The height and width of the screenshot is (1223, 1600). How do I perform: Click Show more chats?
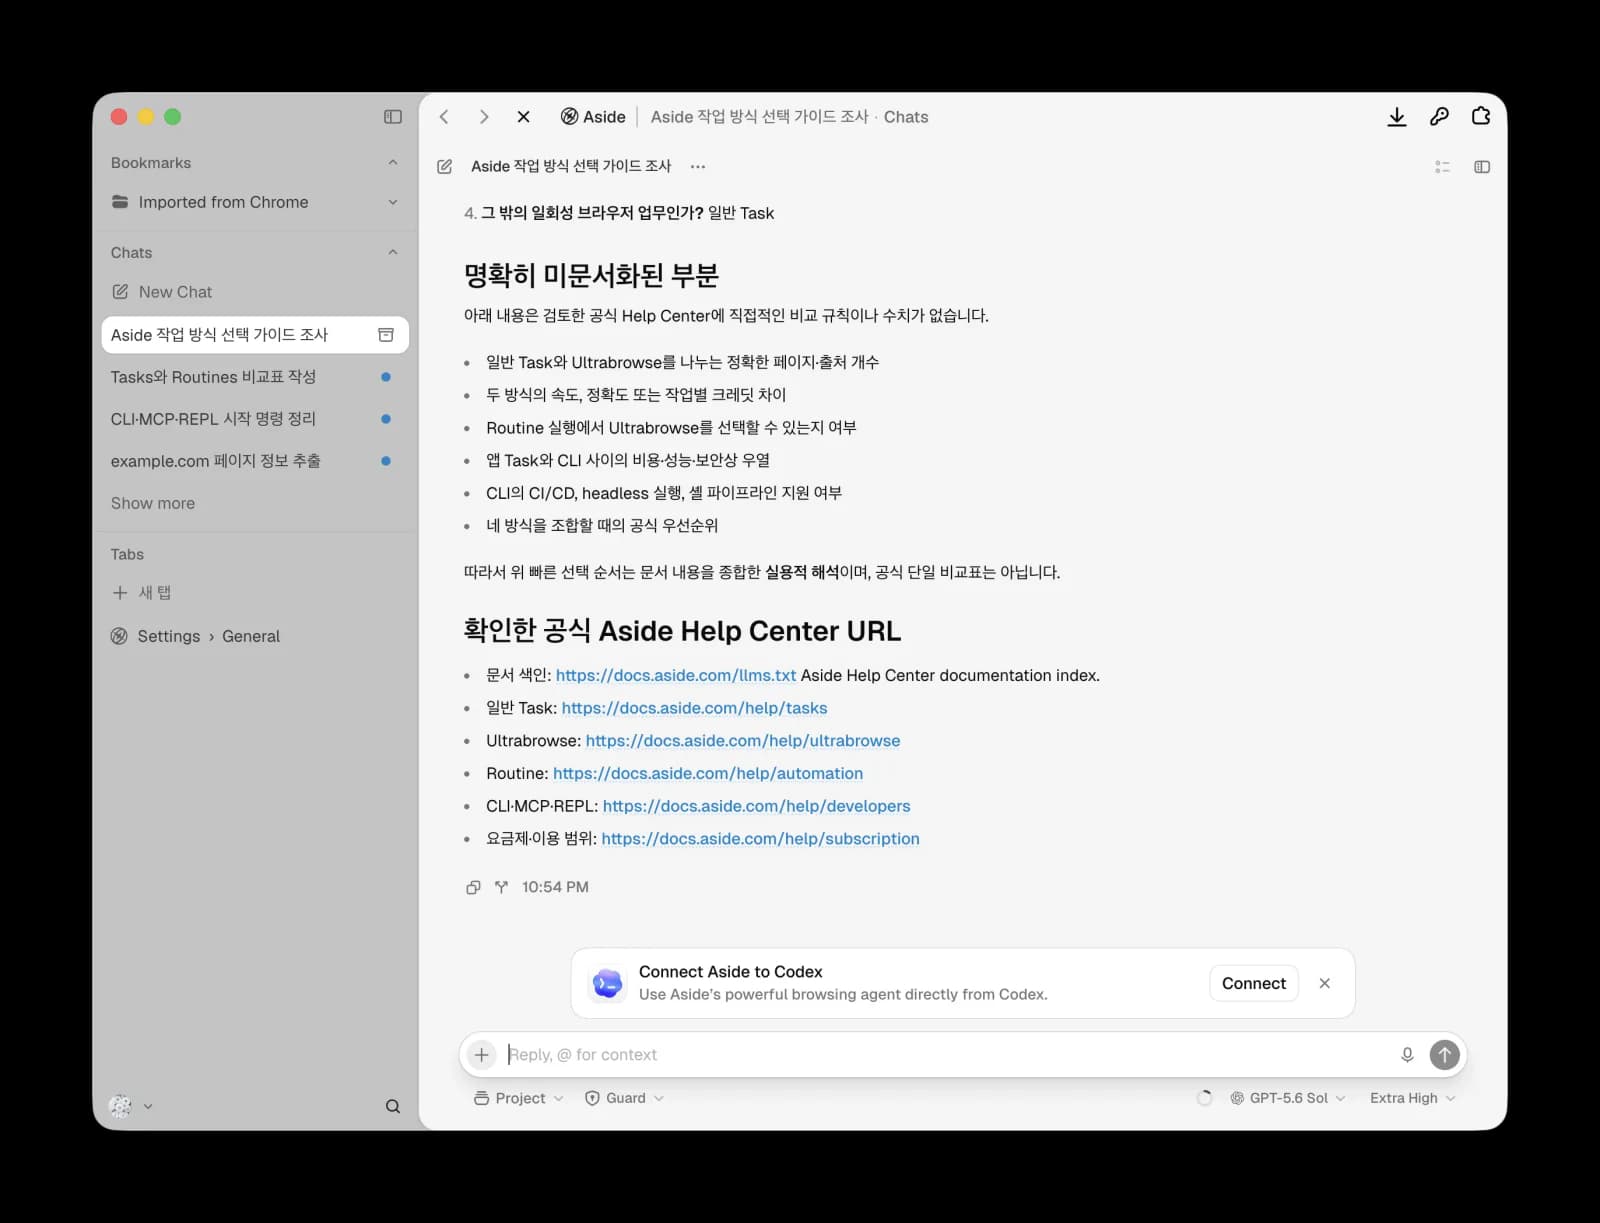point(153,503)
